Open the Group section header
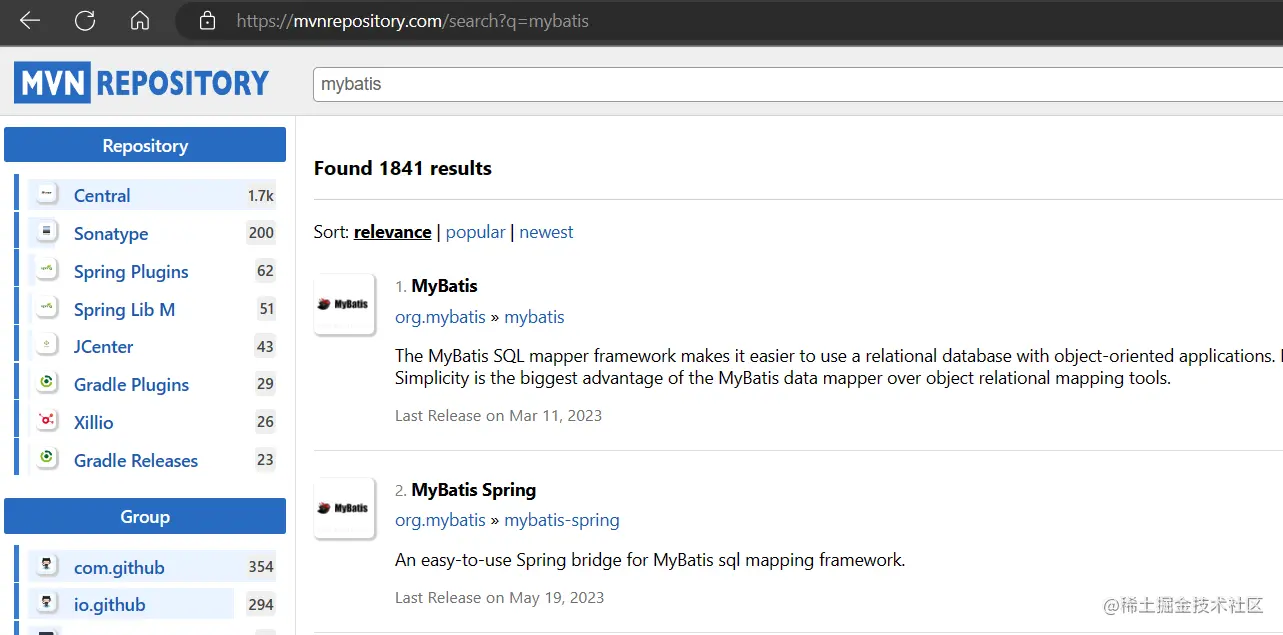This screenshot has height=635, width=1283. tap(145, 516)
